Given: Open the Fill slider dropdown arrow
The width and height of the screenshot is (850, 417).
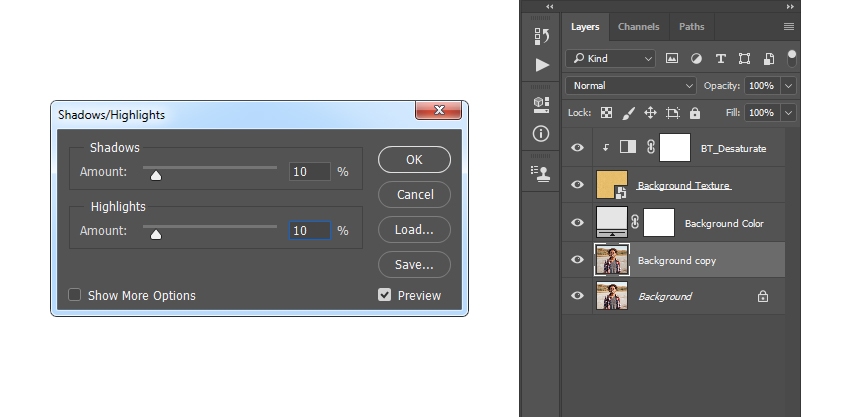Looking at the screenshot, I should pyautogui.click(x=788, y=113).
